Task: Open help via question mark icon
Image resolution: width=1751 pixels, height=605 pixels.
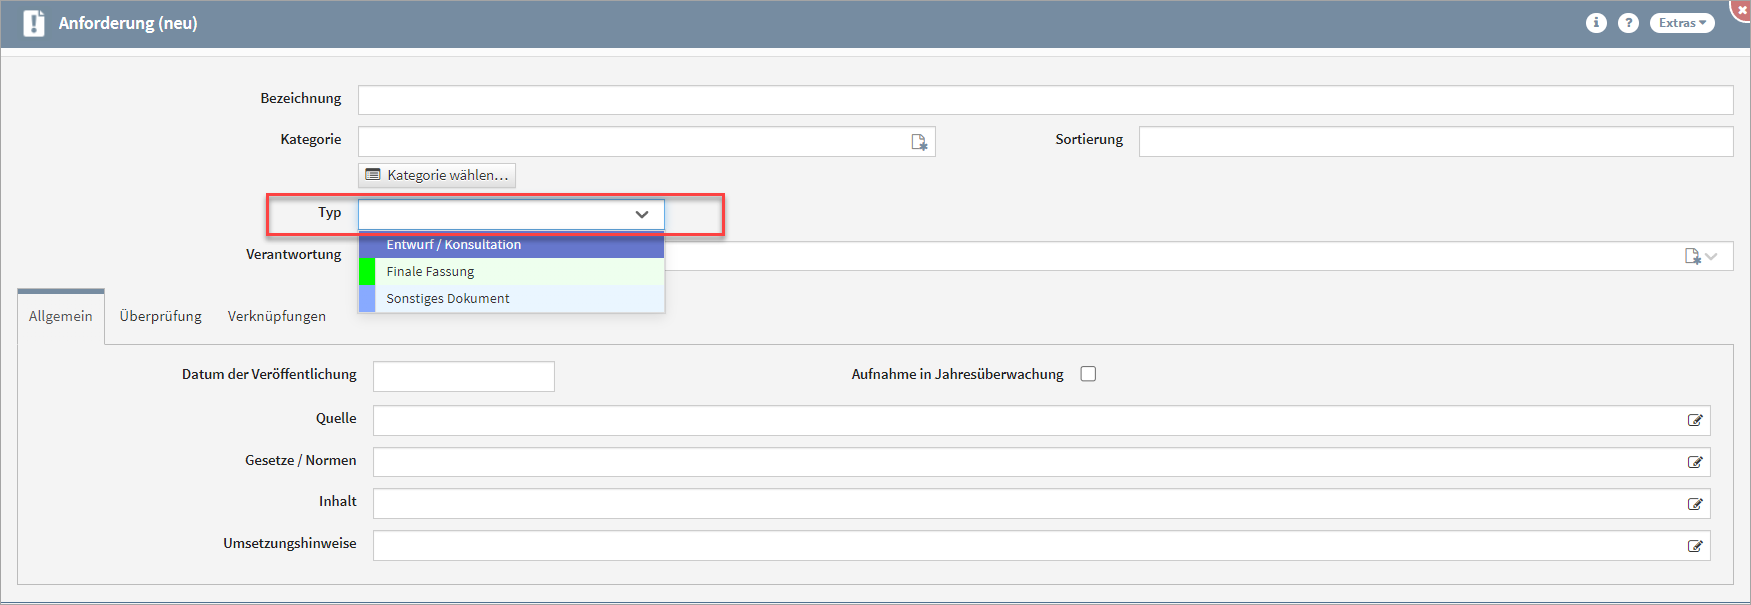Action: tap(1628, 23)
